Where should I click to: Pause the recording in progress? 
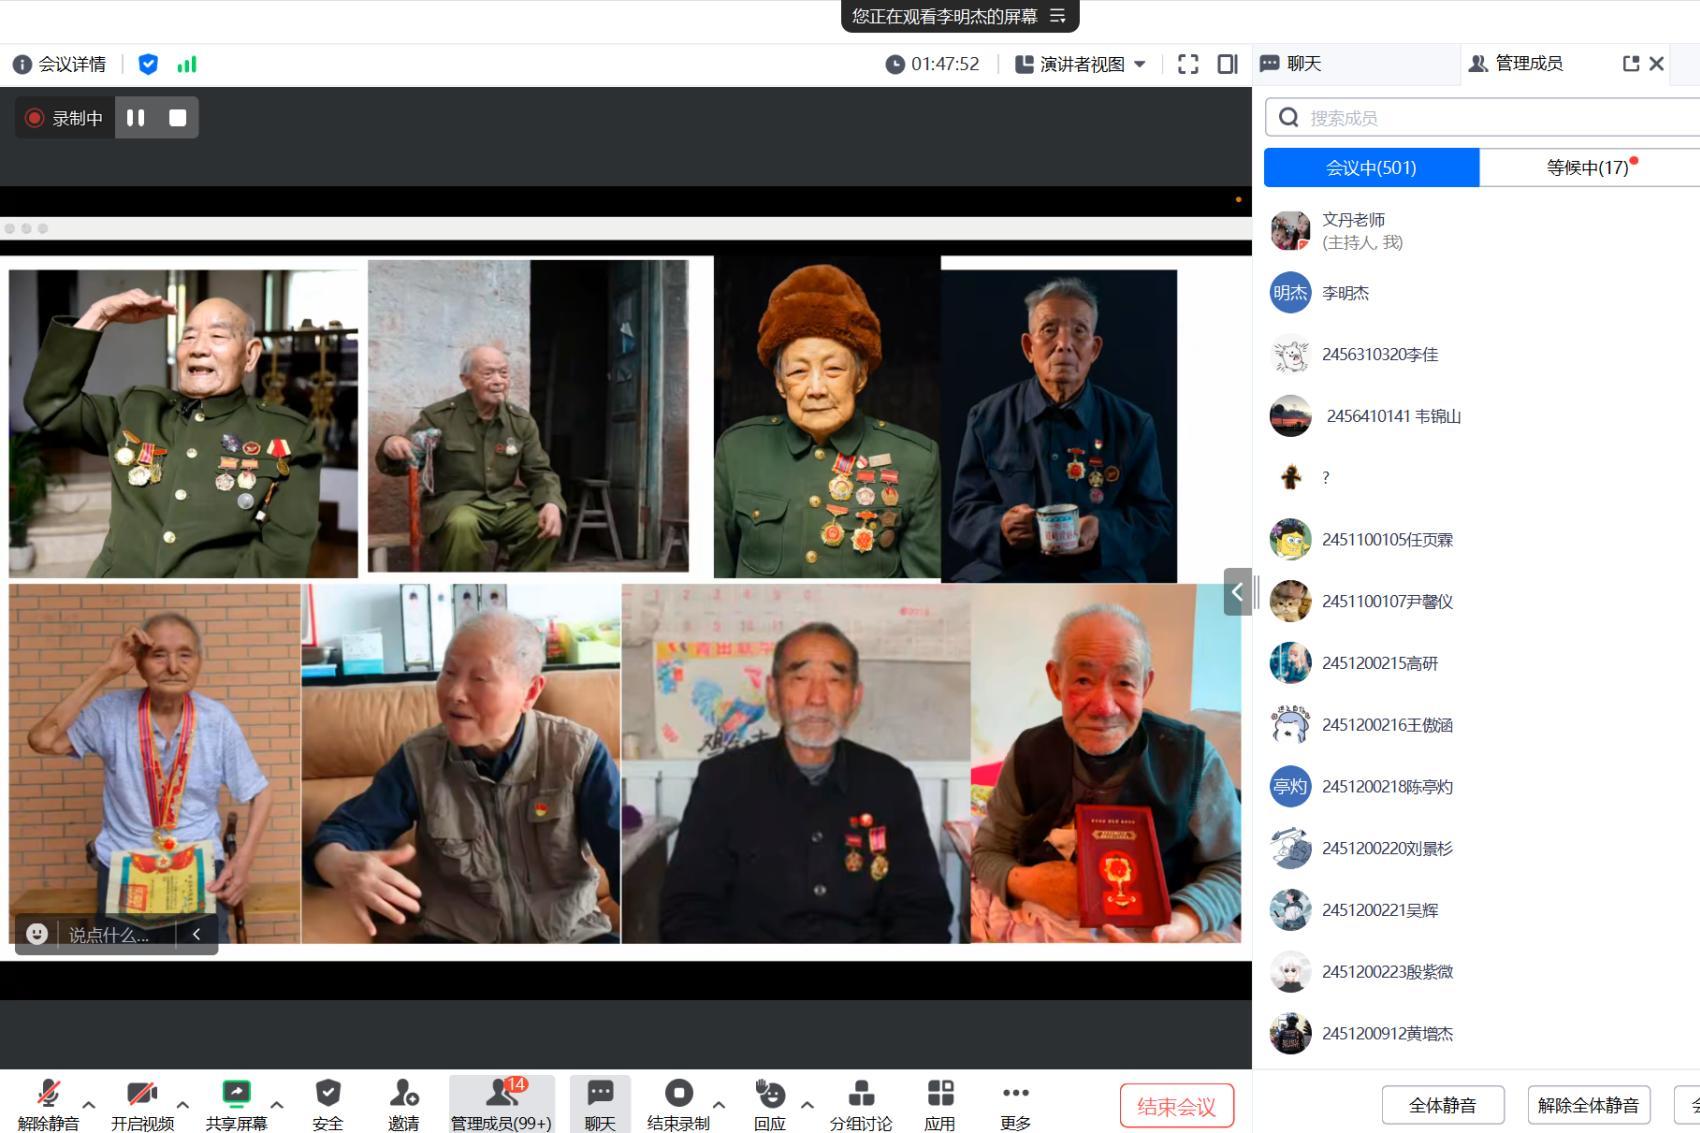136,118
